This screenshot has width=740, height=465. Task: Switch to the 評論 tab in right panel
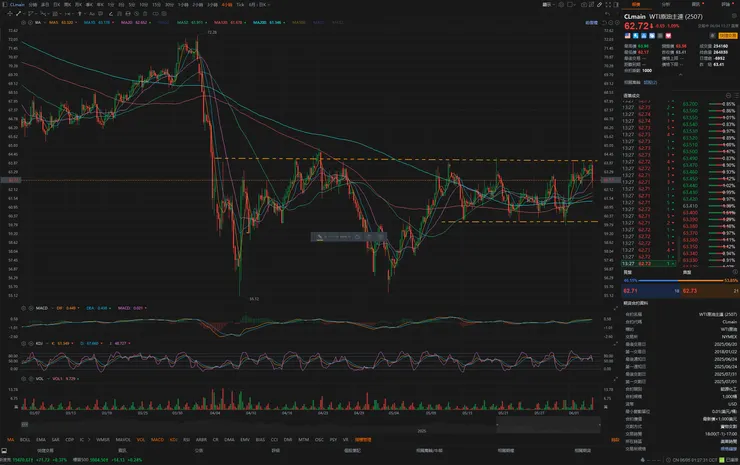(x=725, y=4)
